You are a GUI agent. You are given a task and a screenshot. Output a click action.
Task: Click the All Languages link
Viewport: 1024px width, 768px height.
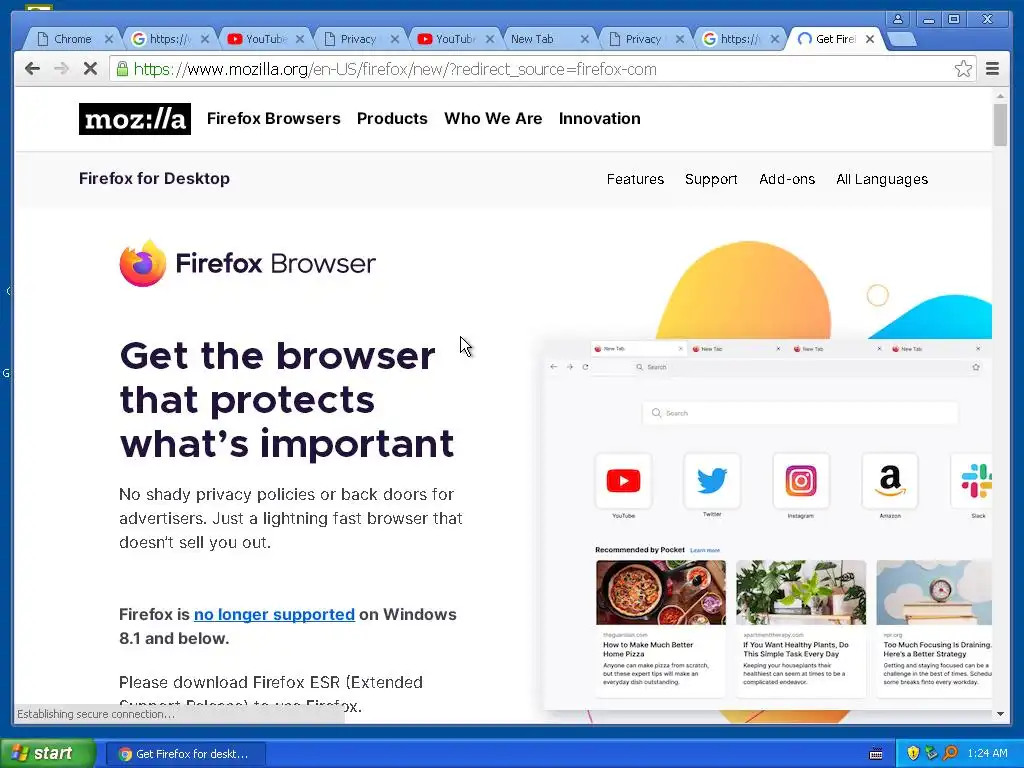click(x=882, y=179)
